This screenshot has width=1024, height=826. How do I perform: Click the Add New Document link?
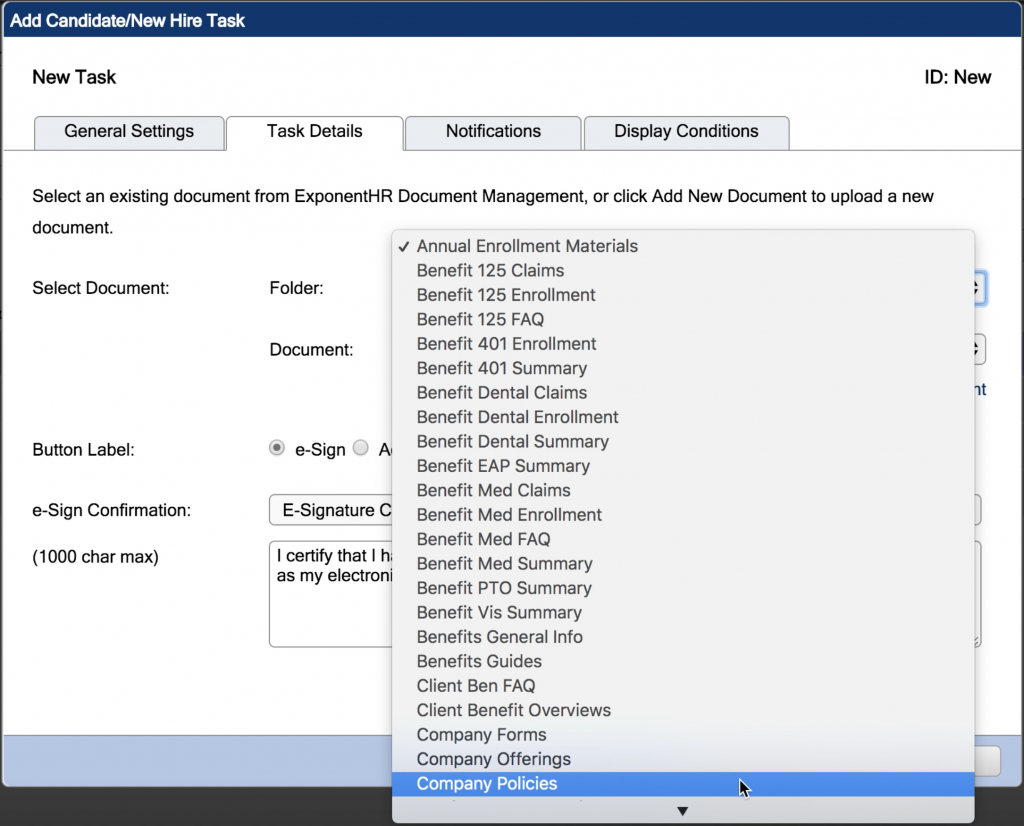coord(970,389)
